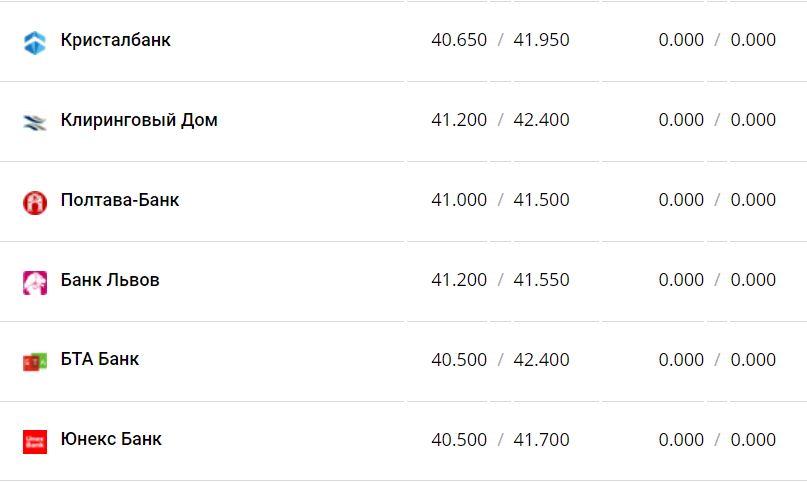Image resolution: width=807 pixels, height=483 pixels.
Task: Click the Банк Львов pink logo icon
Action: (35, 282)
